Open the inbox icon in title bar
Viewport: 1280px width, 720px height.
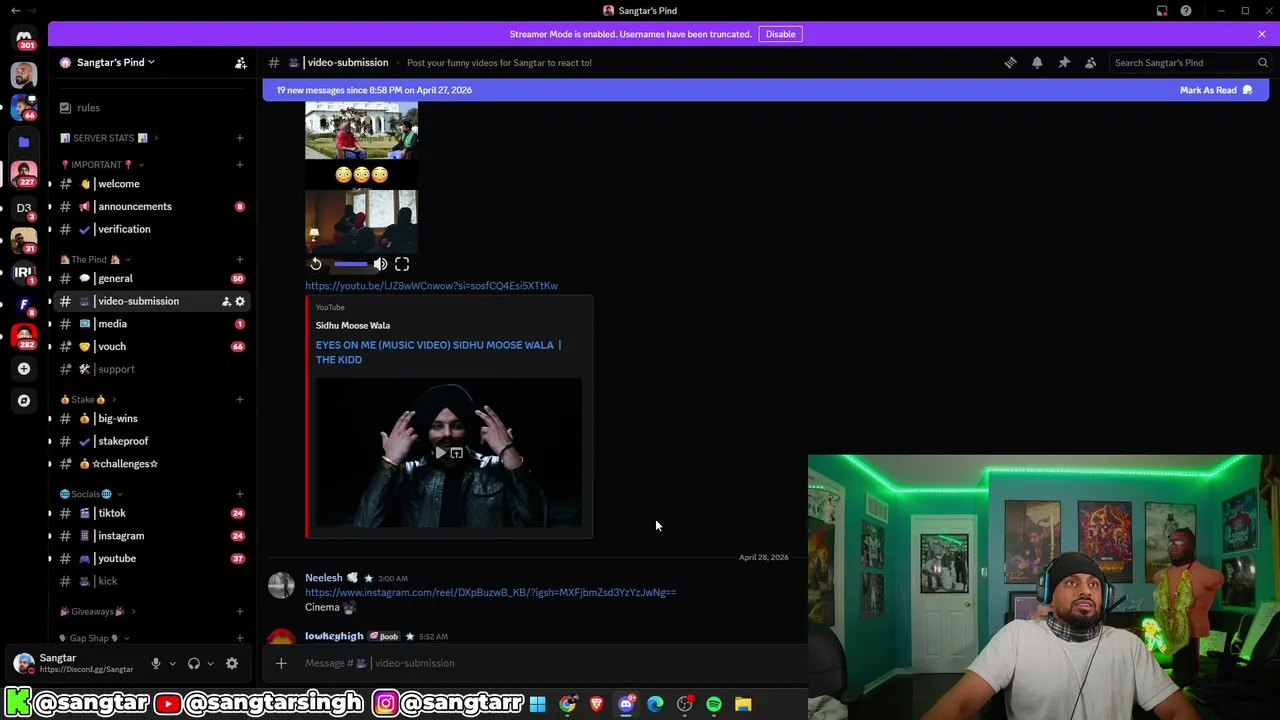pos(1162,11)
